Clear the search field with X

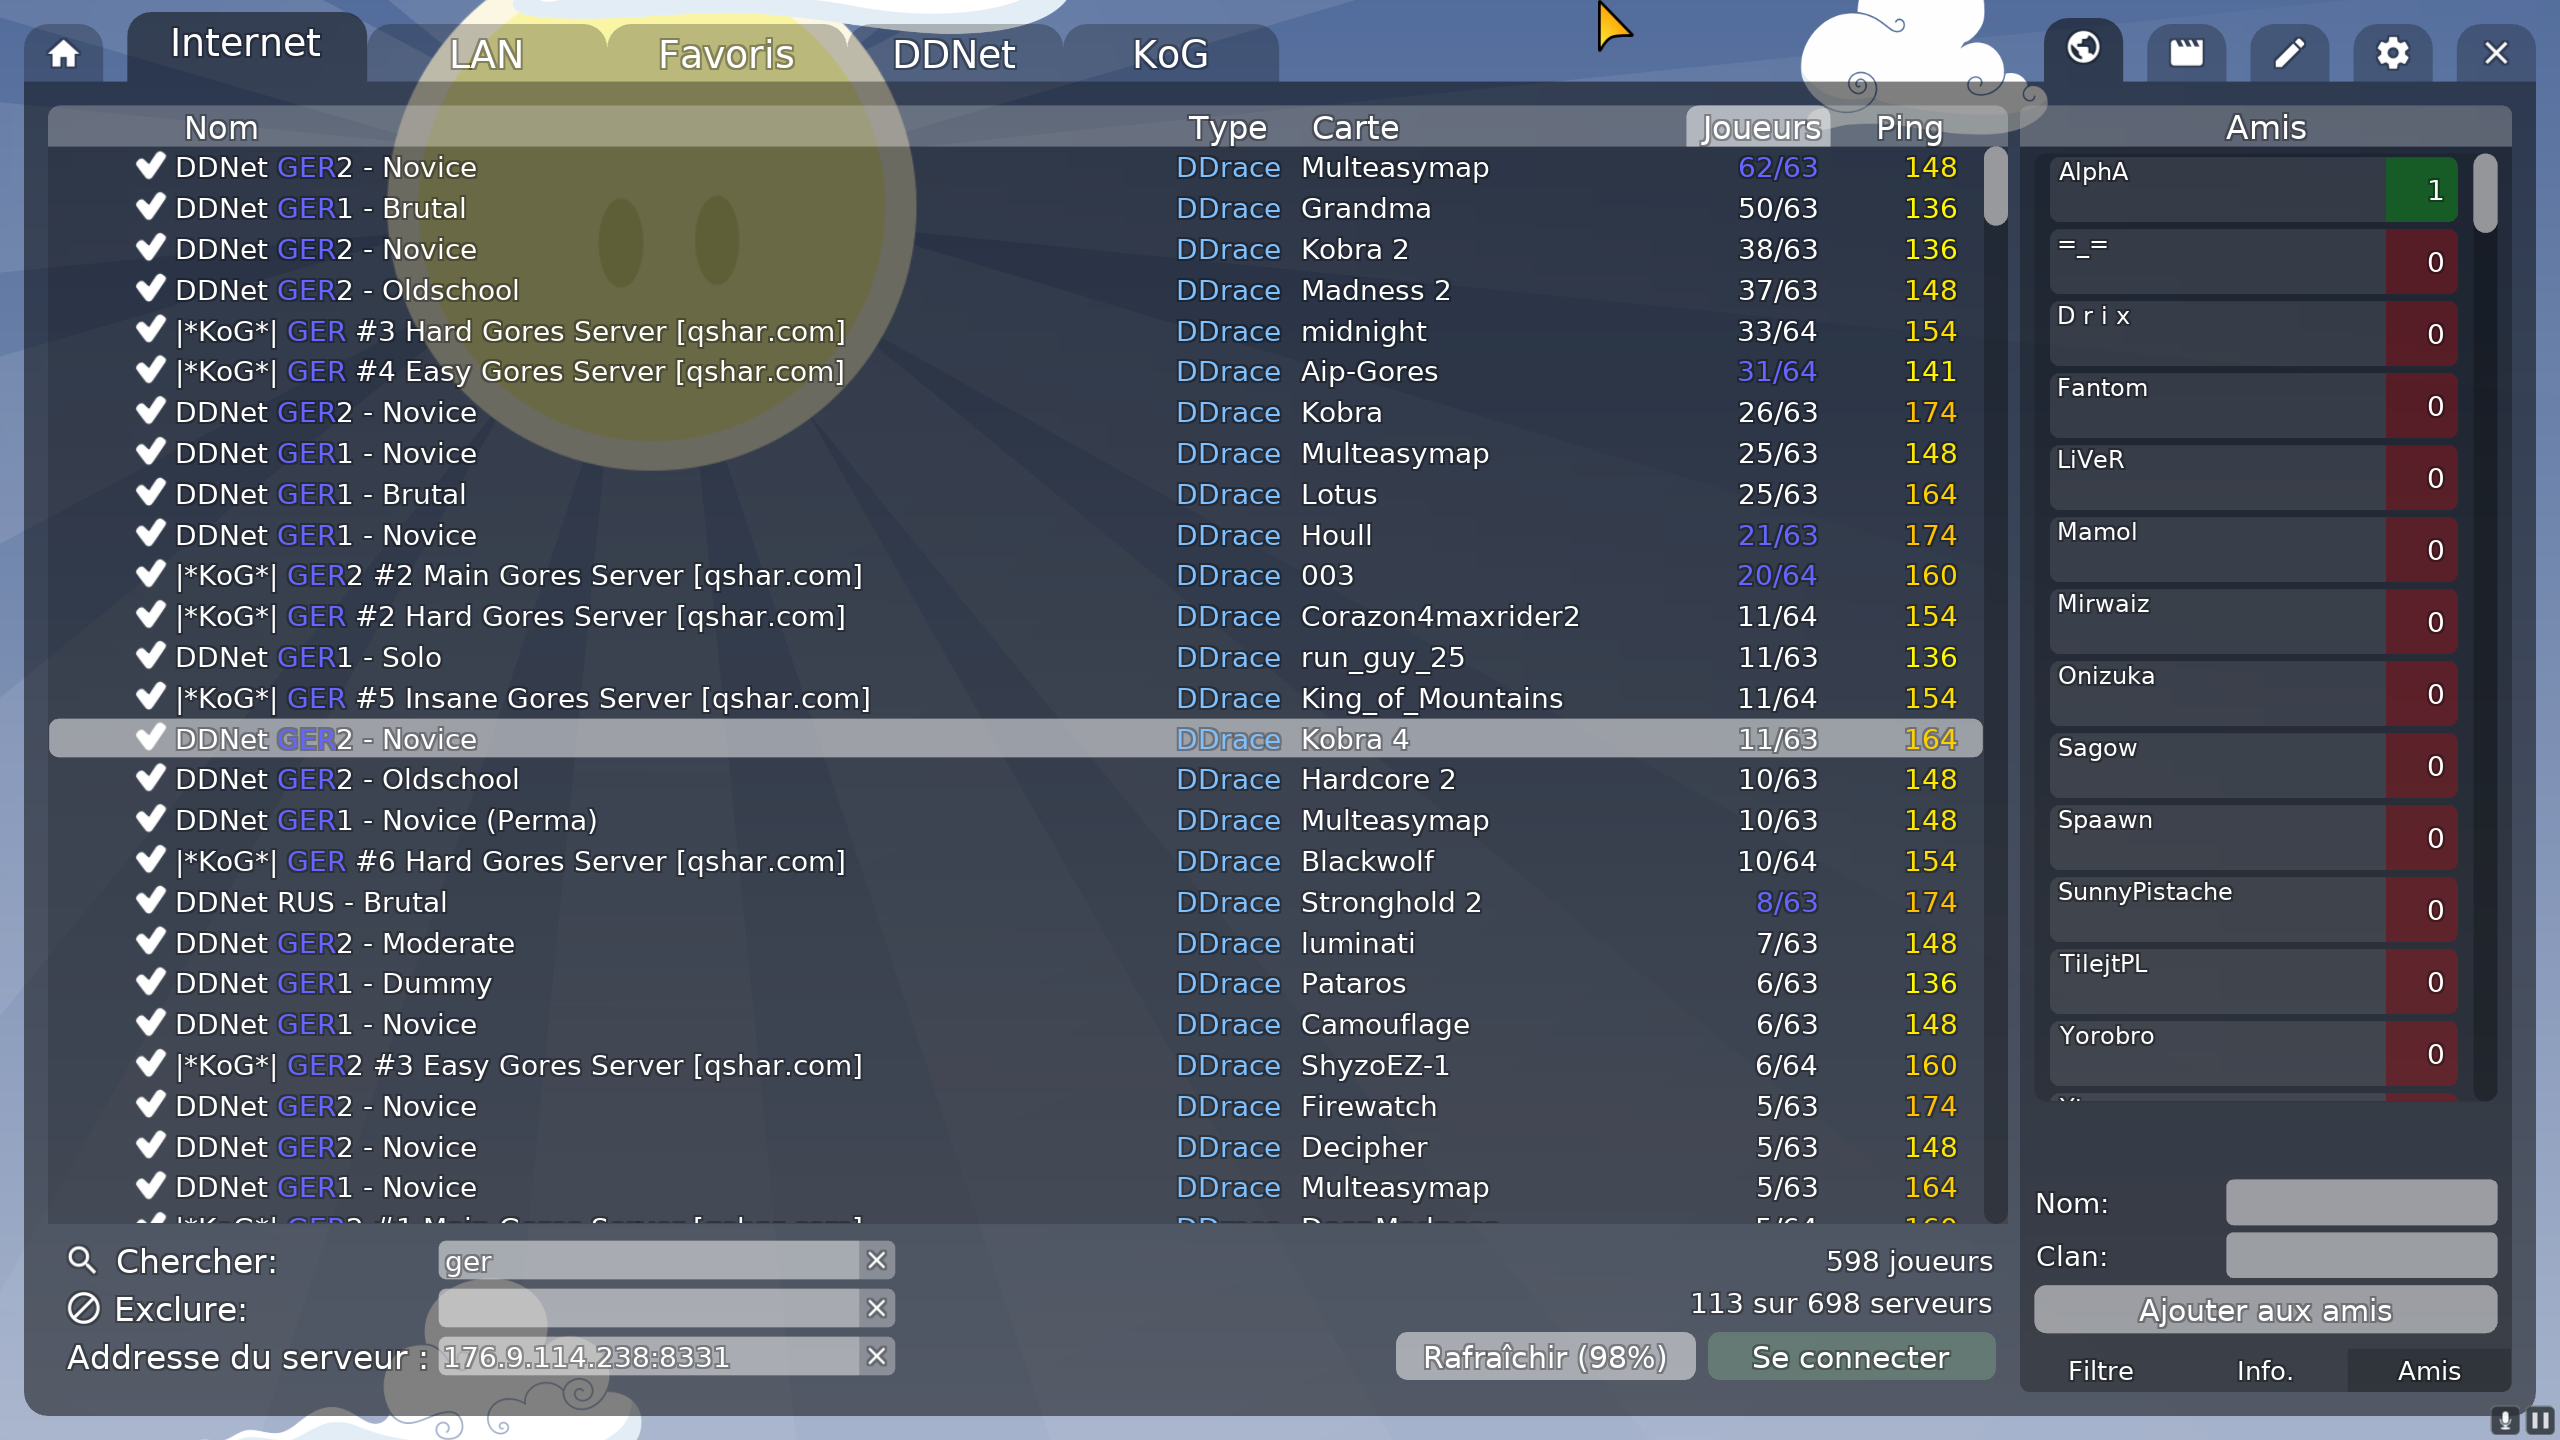point(876,1260)
